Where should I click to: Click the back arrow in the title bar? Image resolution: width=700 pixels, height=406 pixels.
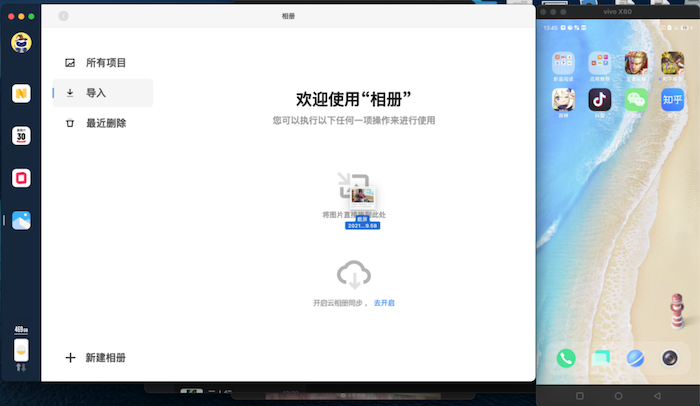point(63,16)
